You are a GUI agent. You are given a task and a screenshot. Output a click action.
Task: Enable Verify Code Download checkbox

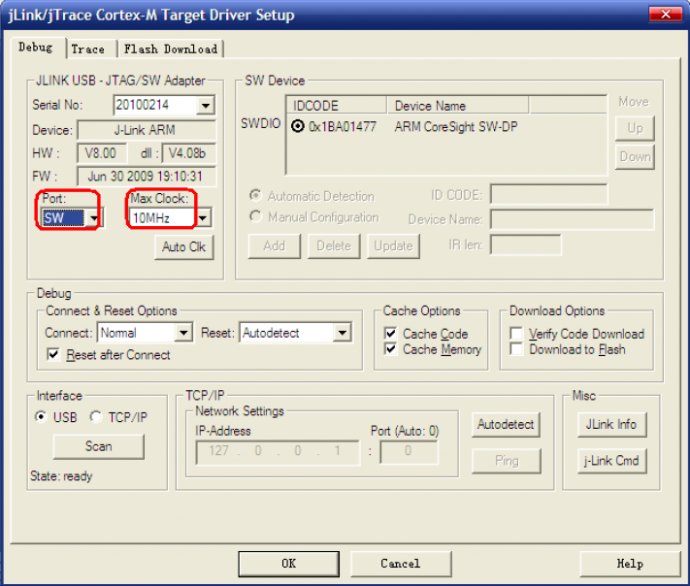[x=516, y=333]
